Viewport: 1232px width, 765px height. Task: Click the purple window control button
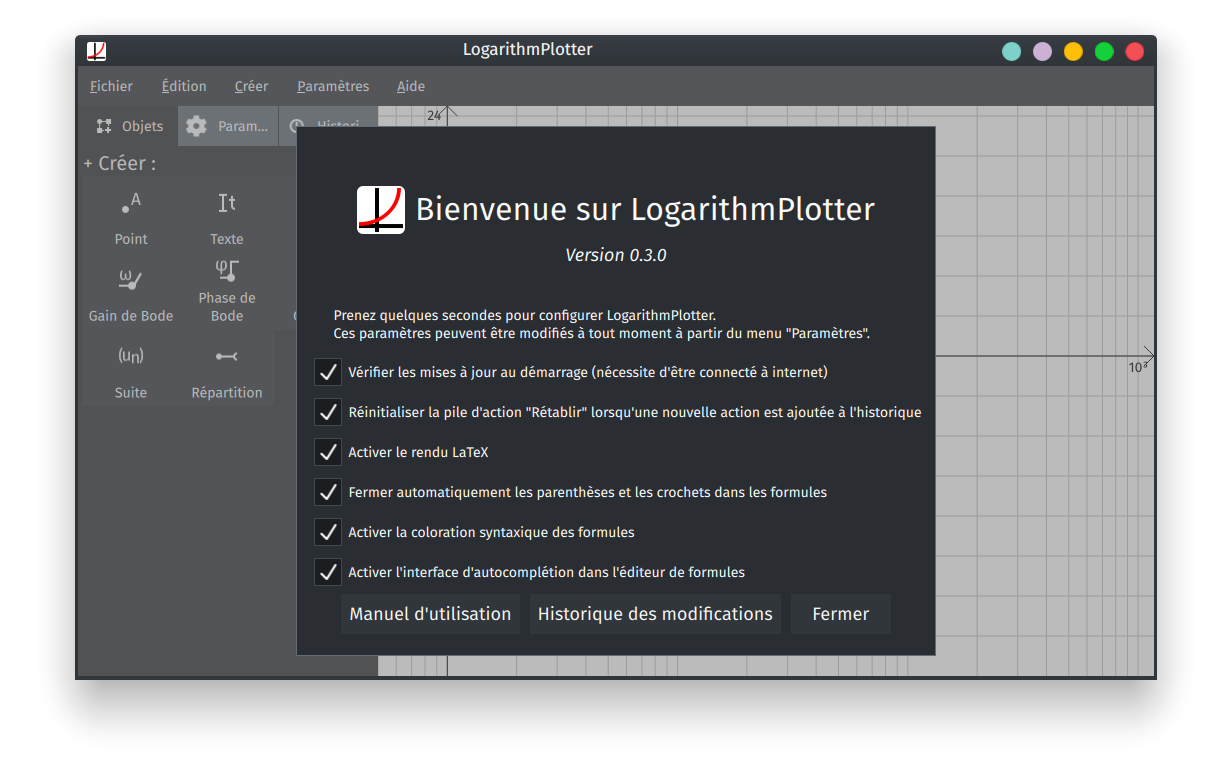1043,51
